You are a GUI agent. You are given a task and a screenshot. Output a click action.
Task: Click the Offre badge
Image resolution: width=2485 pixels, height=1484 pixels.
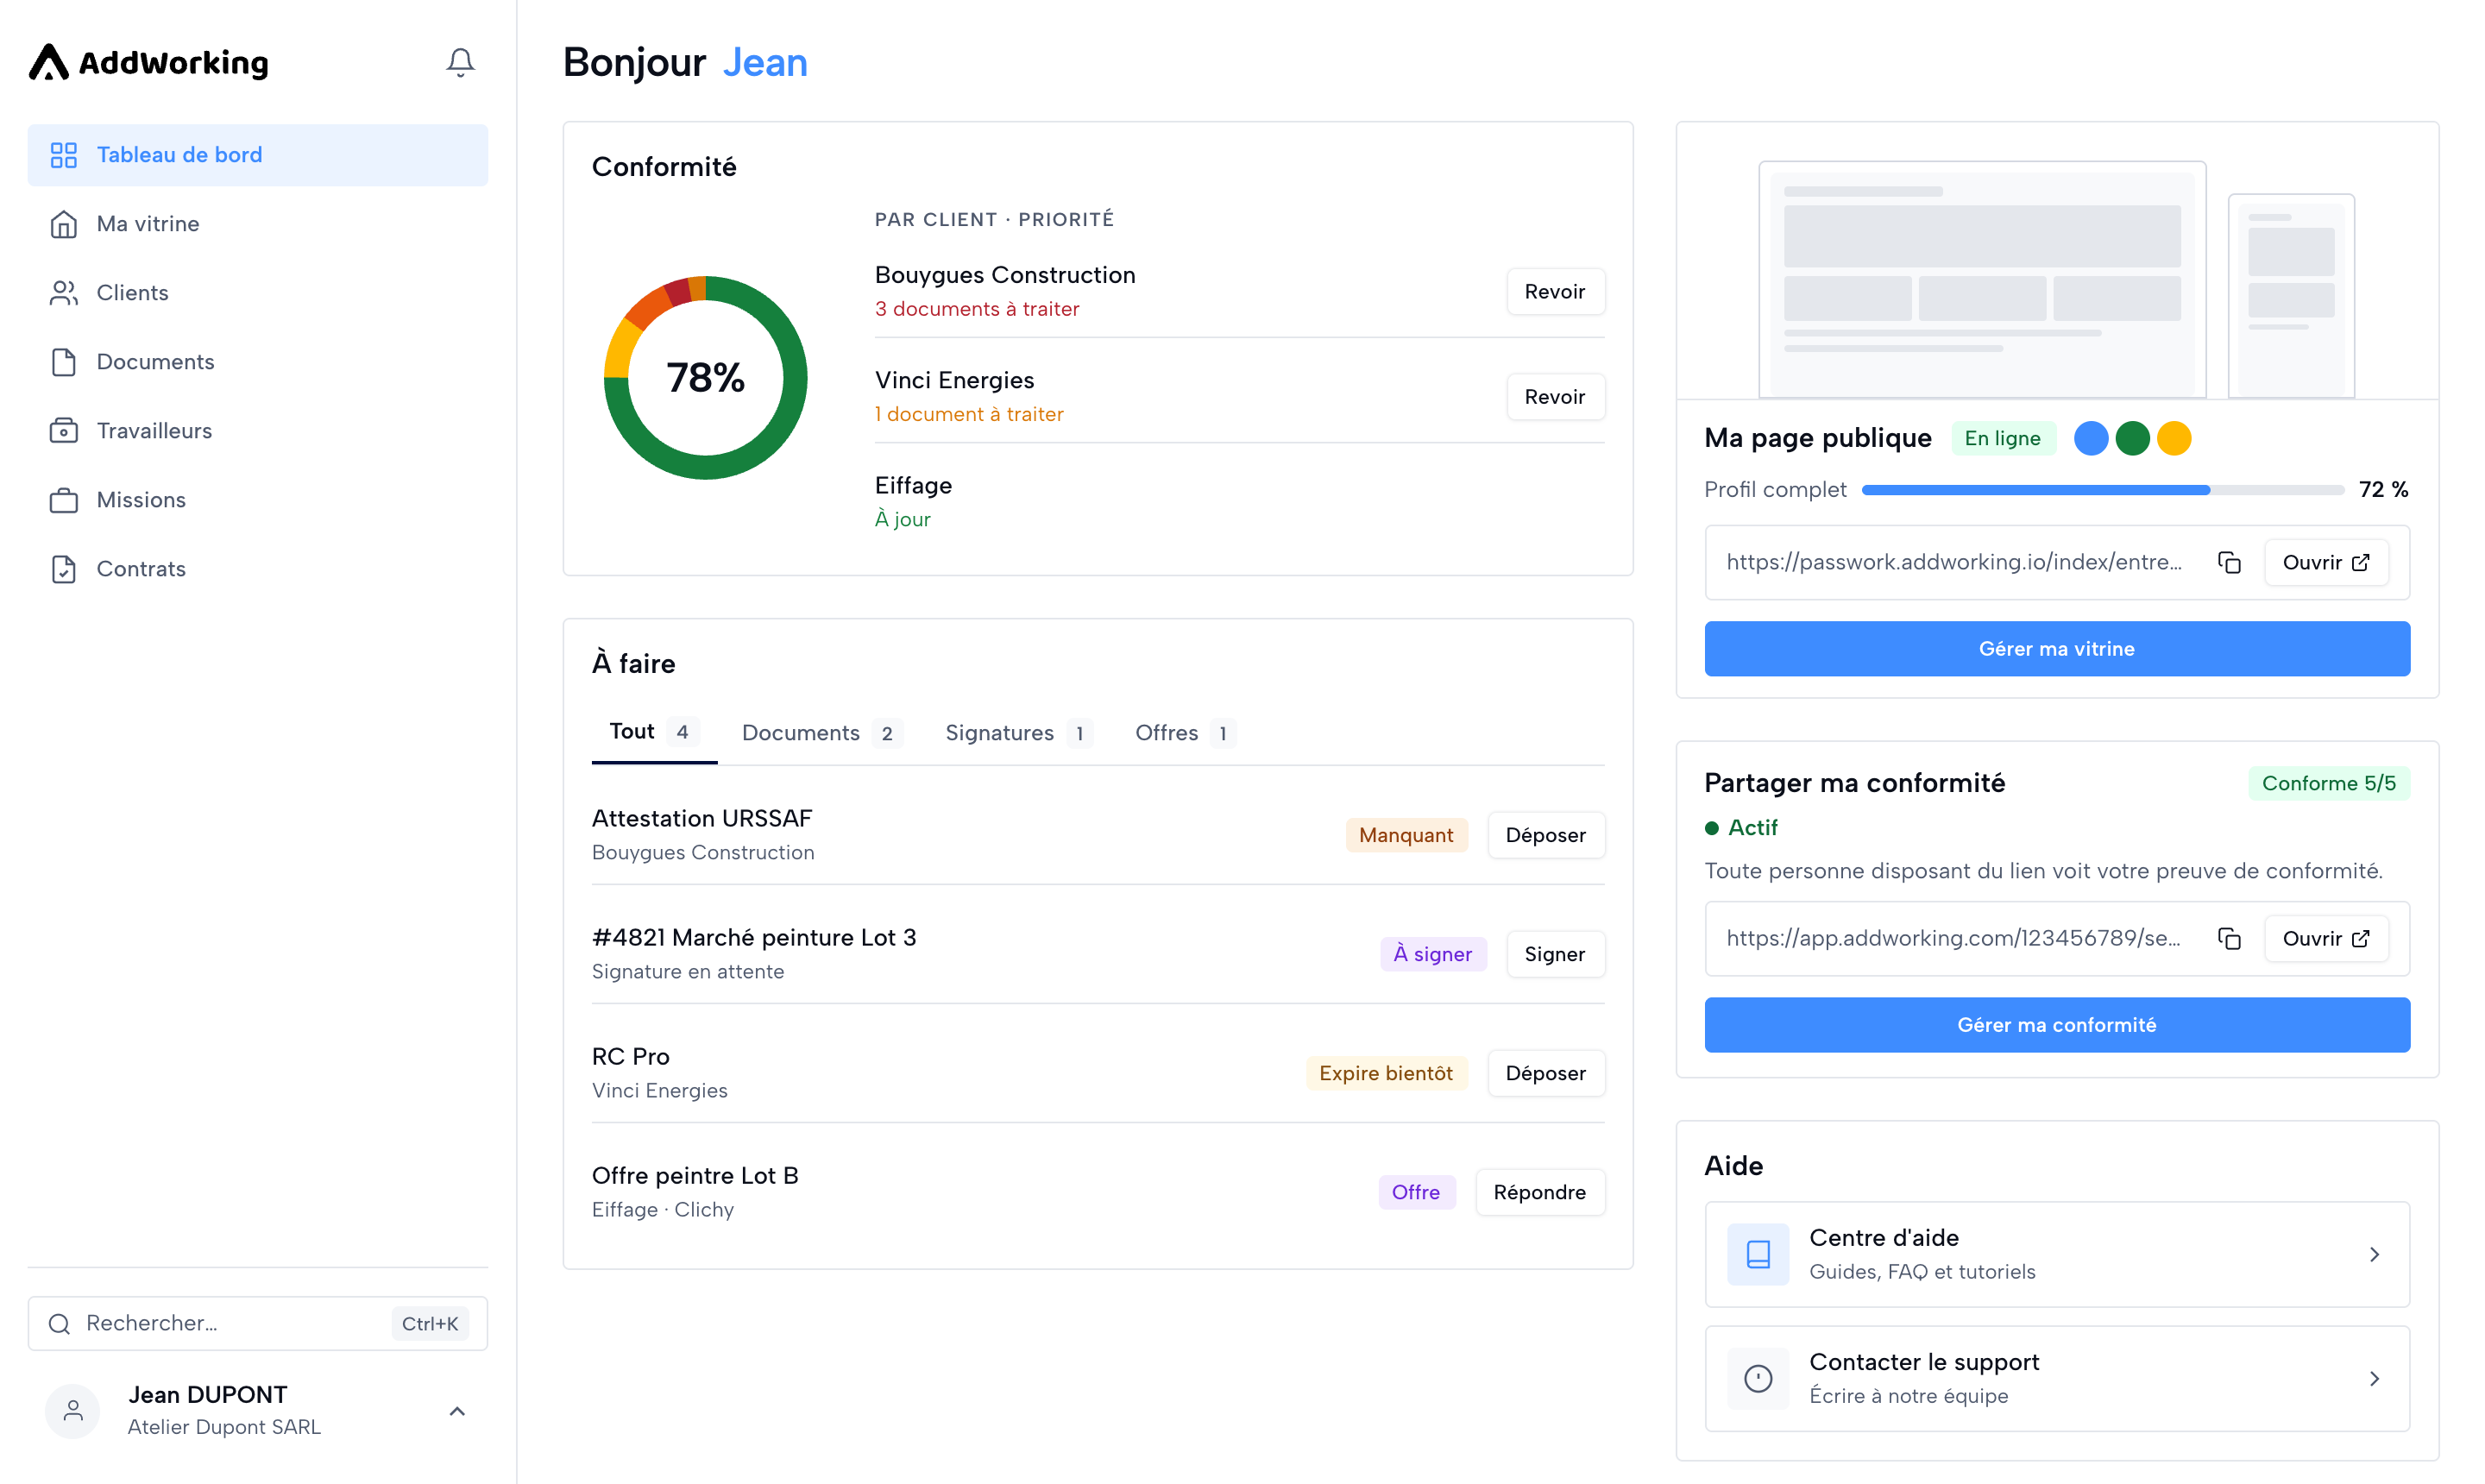coord(1416,1192)
